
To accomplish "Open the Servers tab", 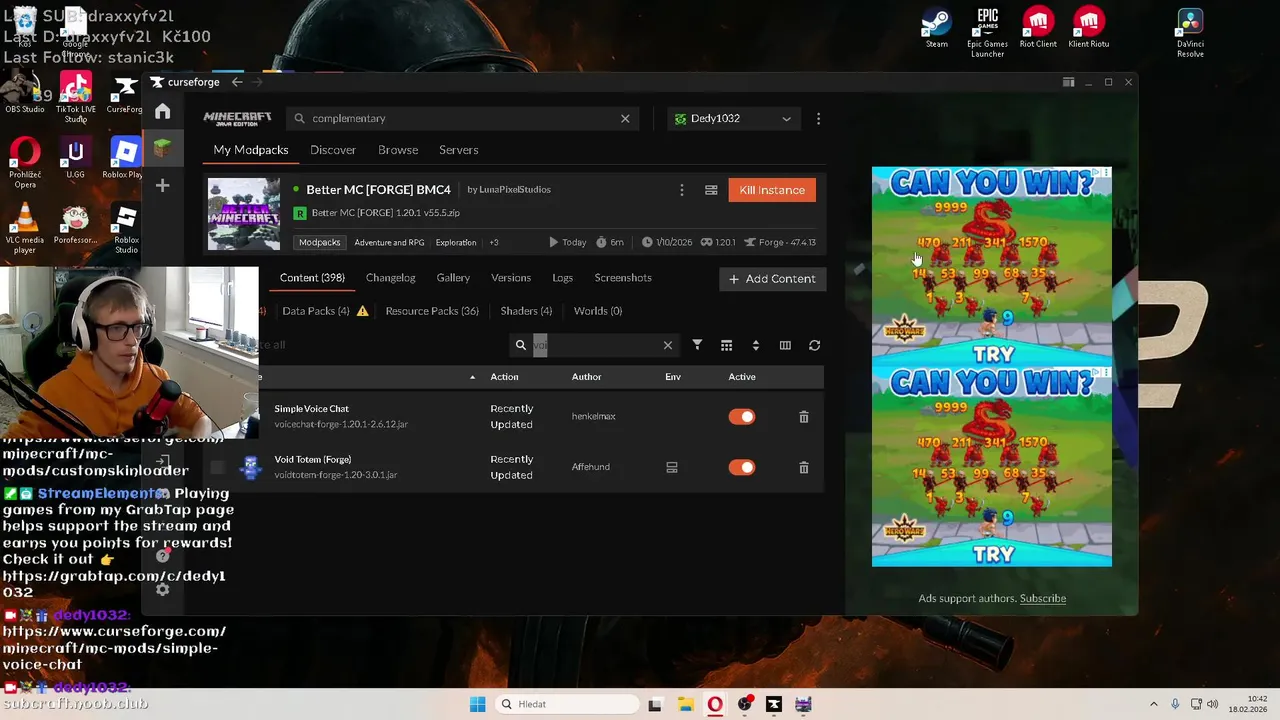I will [459, 150].
